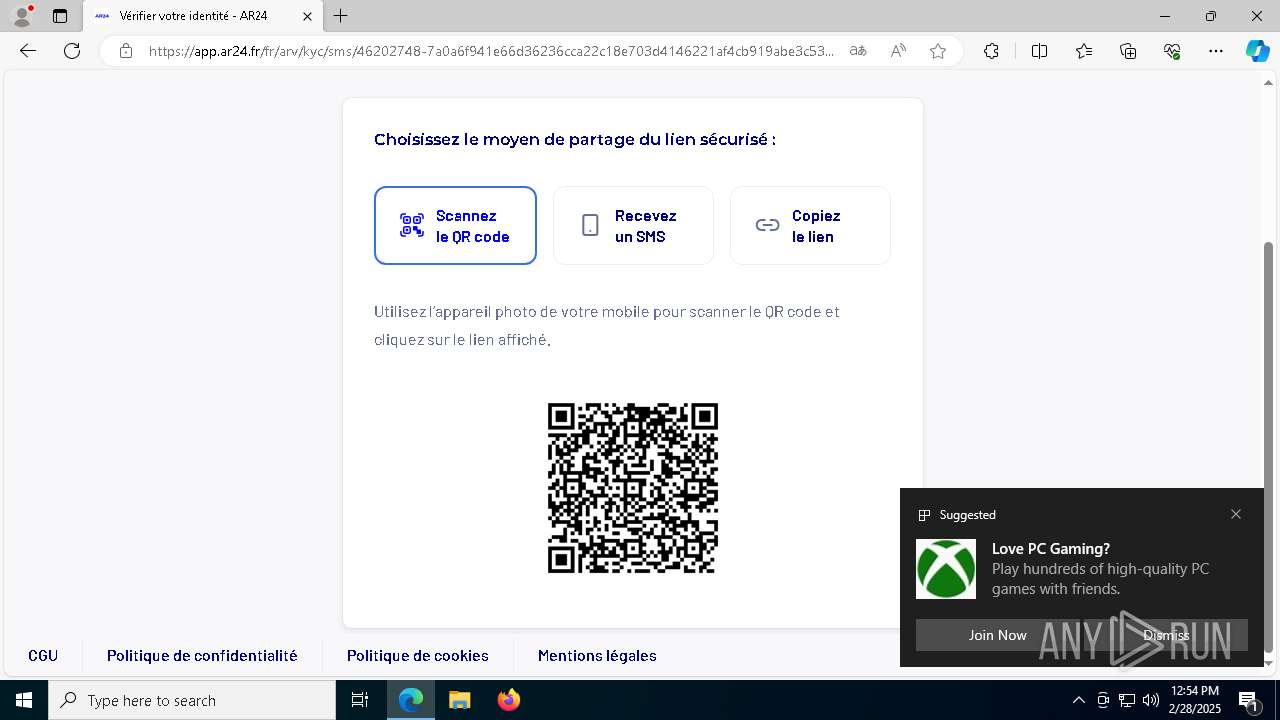This screenshot has height=720, width=1280.
Task: Click the taskbar search box
Action: pos(192,700)
